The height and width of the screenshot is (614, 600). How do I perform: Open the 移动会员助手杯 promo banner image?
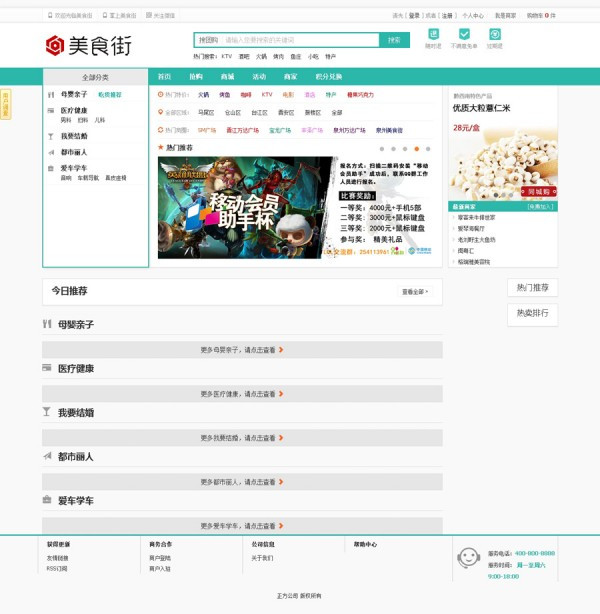pos(295,208)
